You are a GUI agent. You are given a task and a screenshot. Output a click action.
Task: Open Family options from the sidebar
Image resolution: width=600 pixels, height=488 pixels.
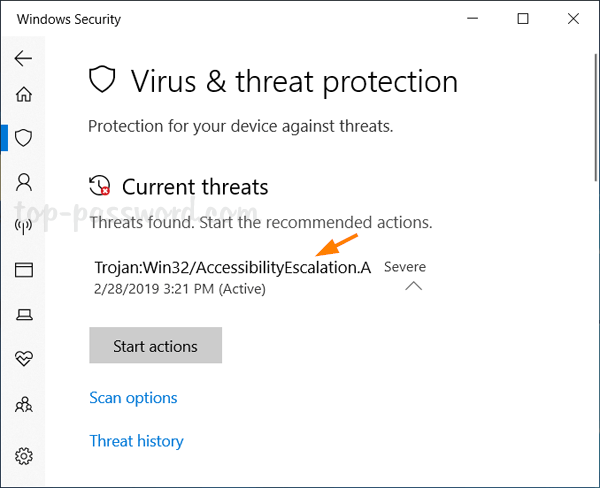[24, 404]
